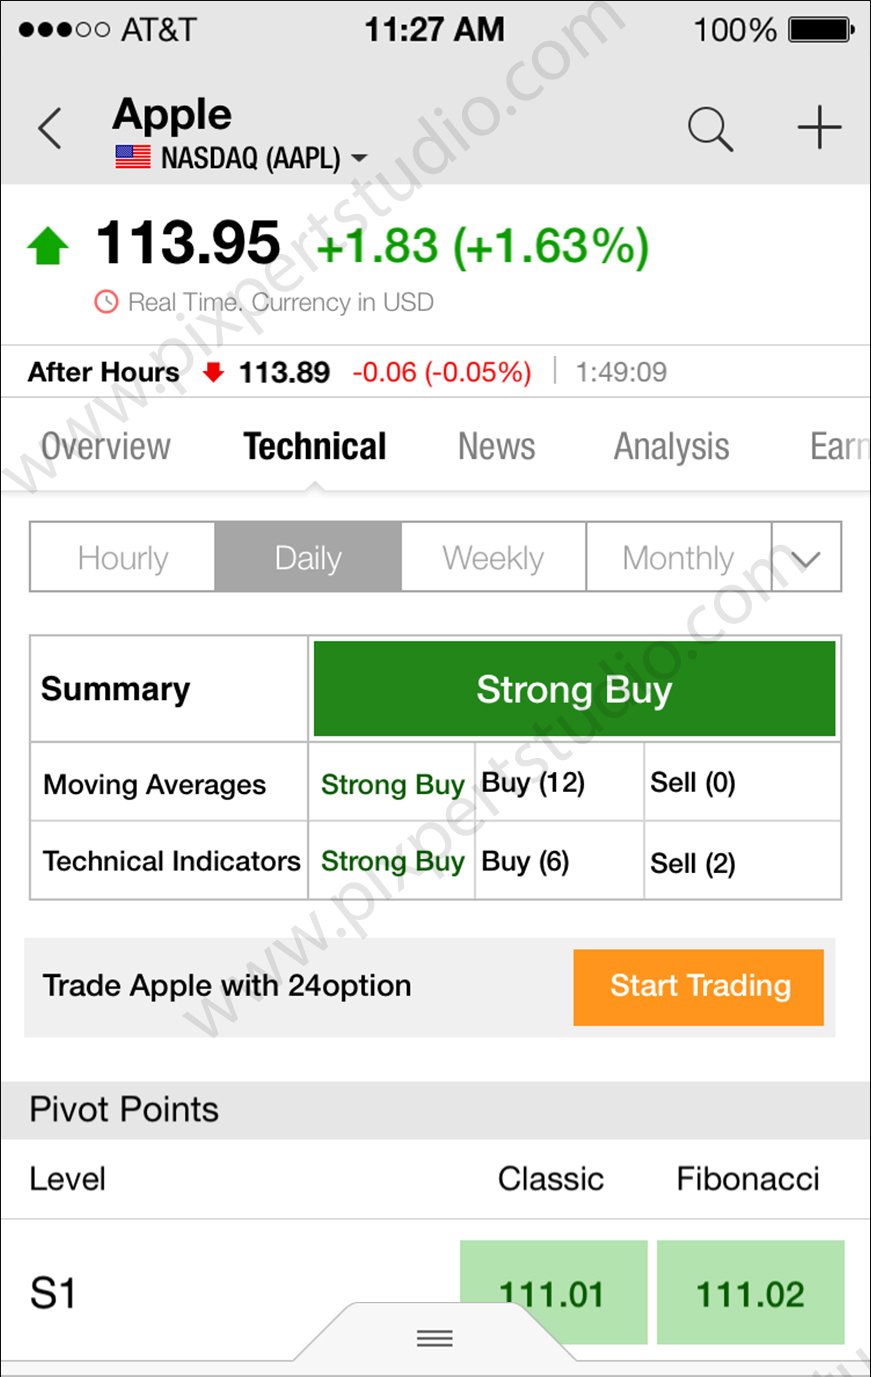Select the Weekly timeframe
The height and width of the screenshot is (1377, 871).
493,558
